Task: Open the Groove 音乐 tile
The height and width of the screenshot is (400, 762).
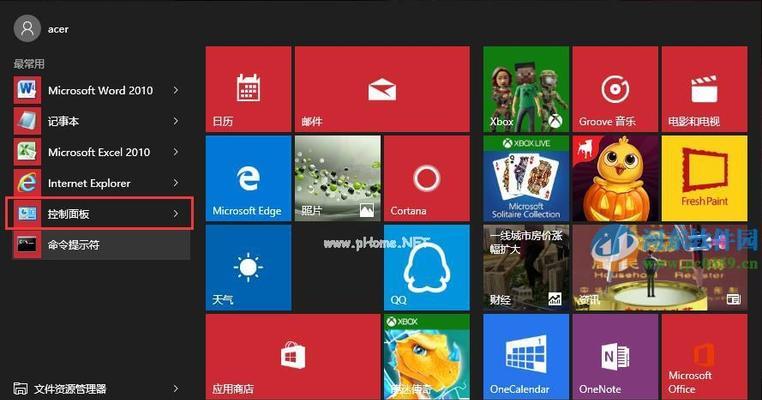Action: (615, 89)
